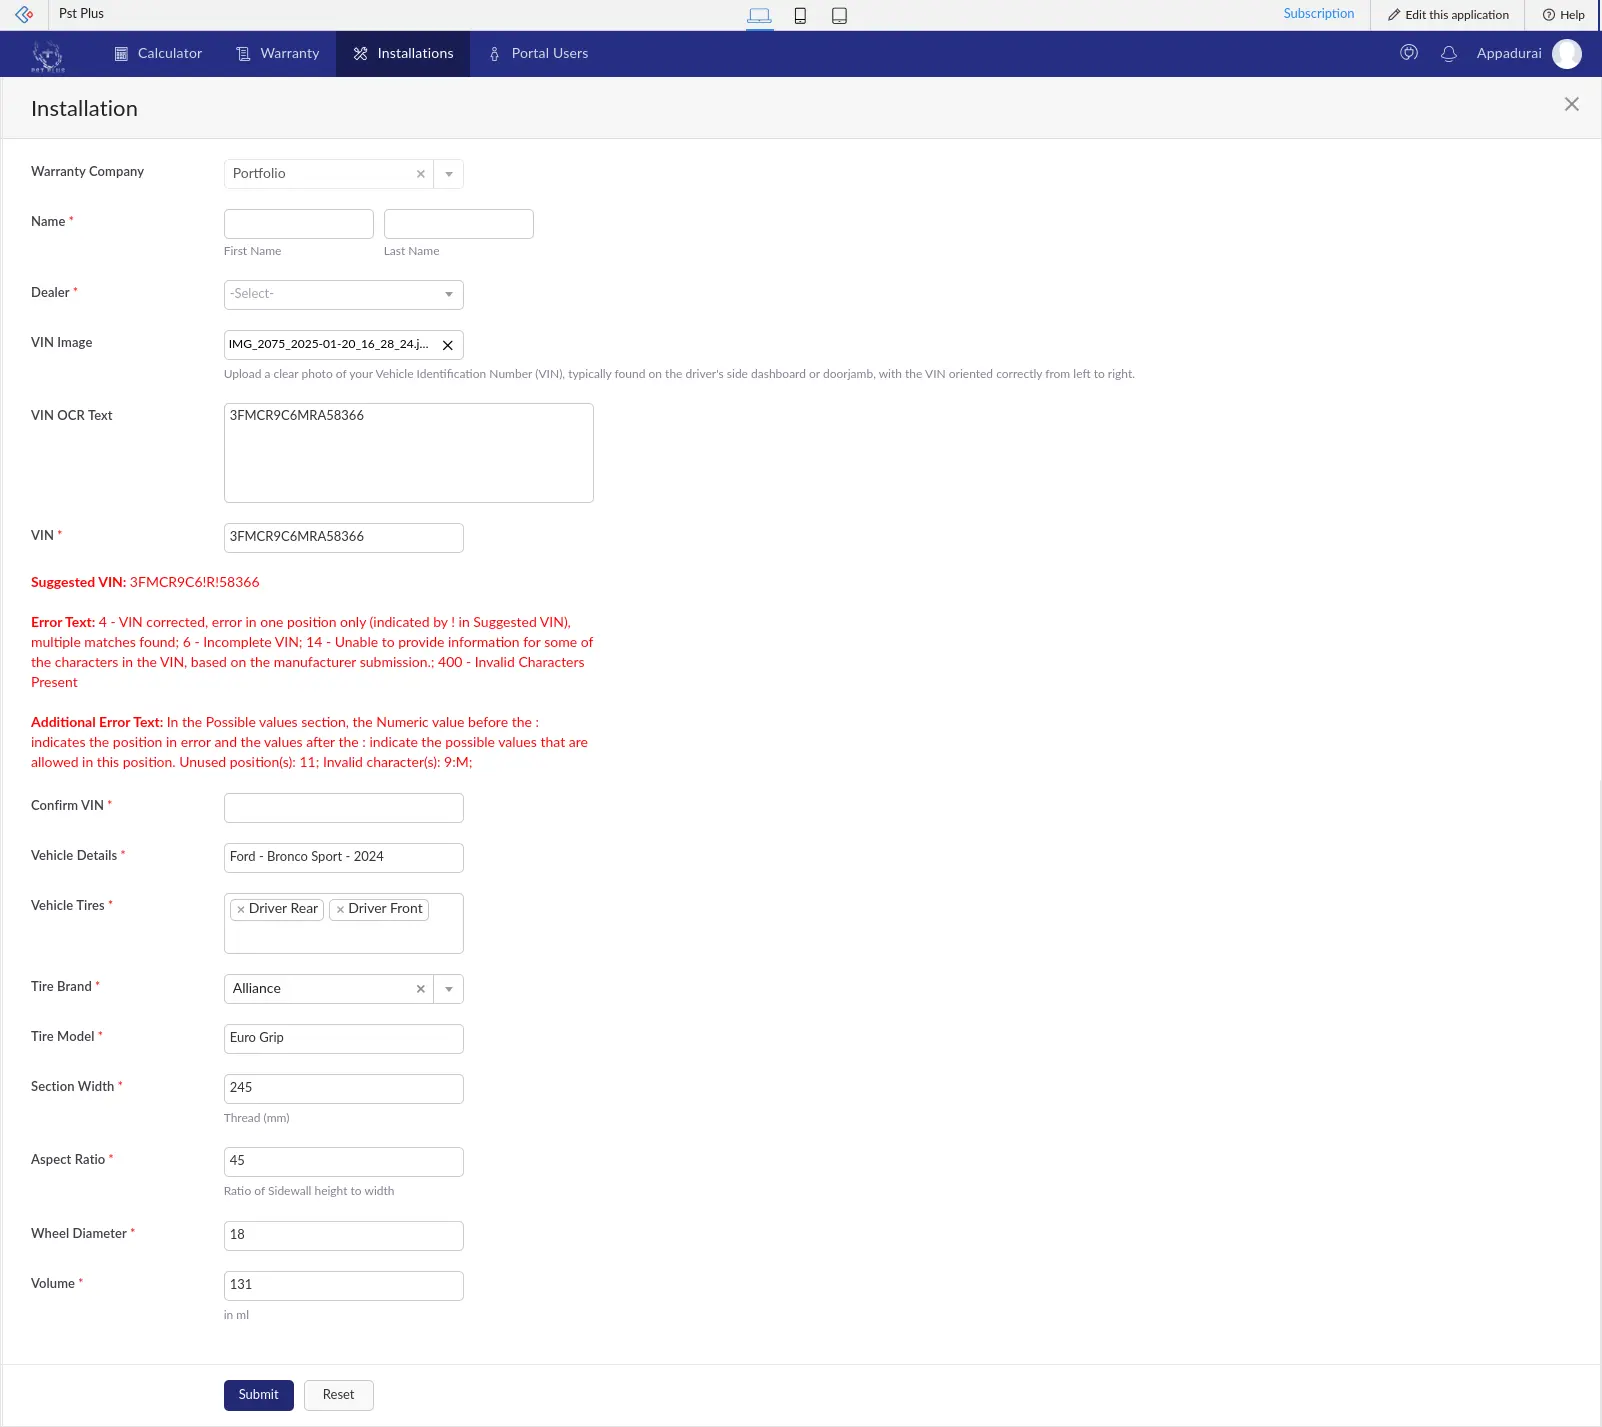Select the laptop preview icon
Viewport: 1602px width, 1427px height.
(759, 15)
